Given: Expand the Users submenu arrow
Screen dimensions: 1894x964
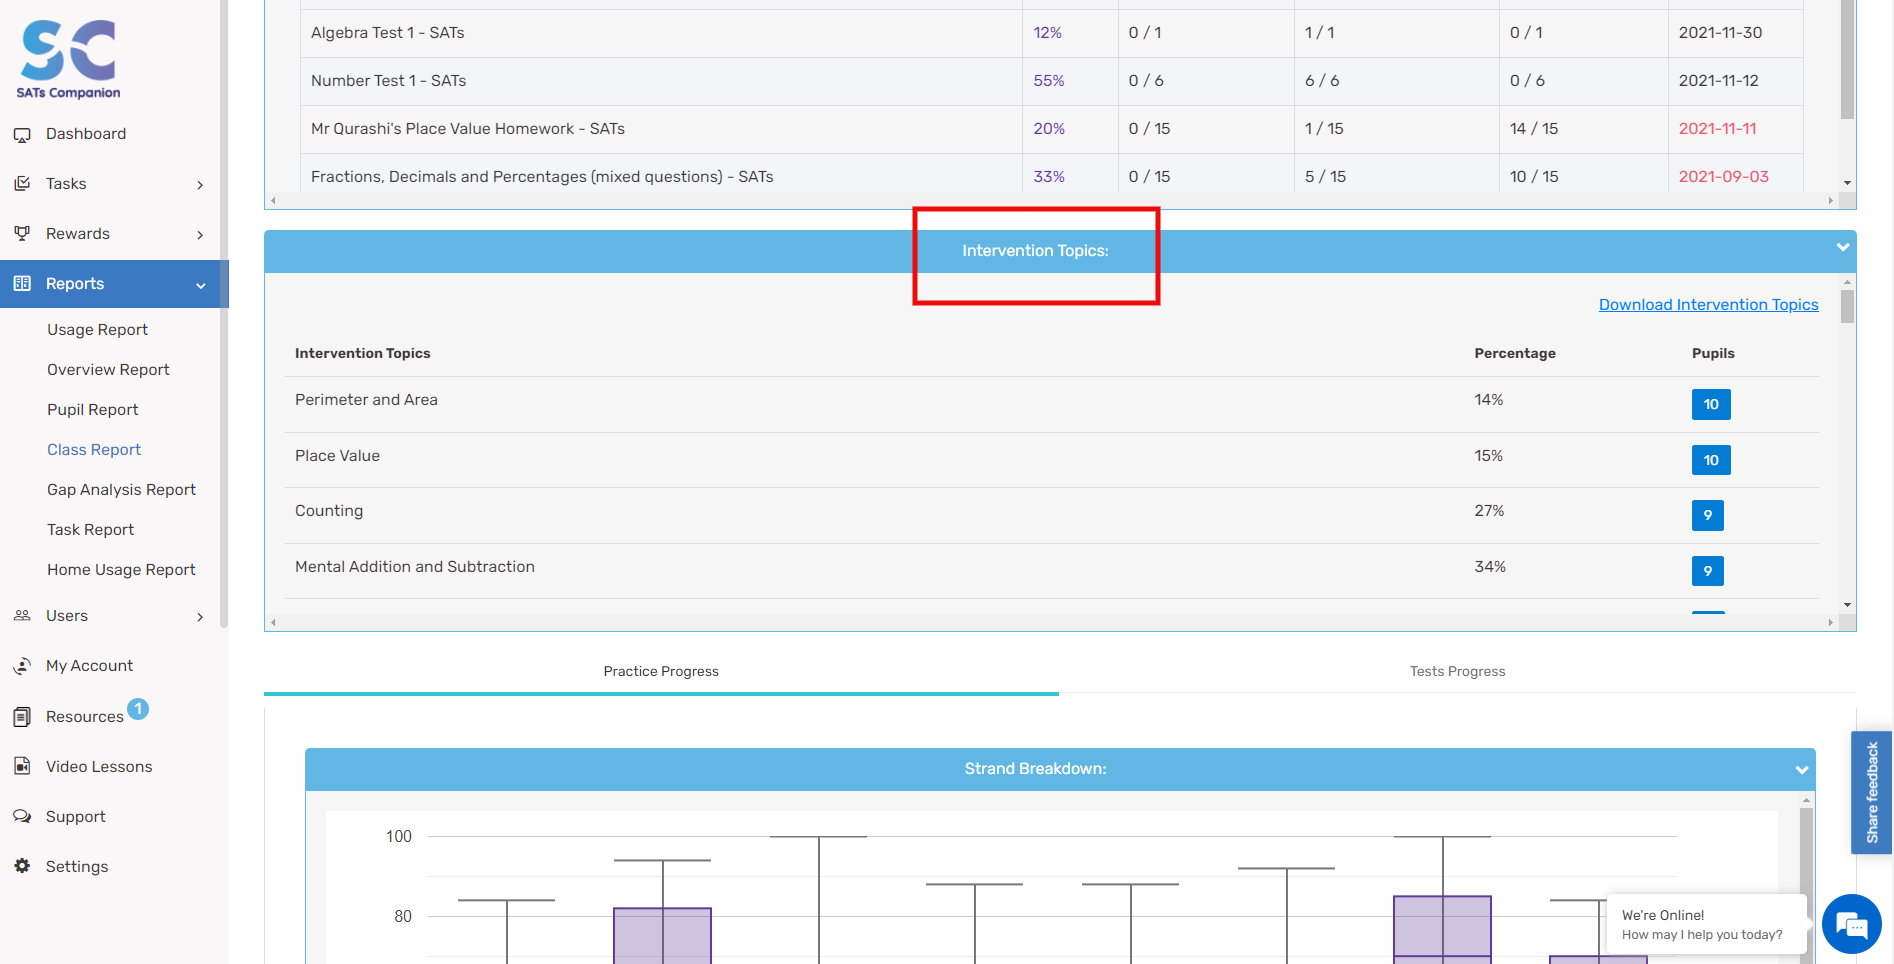Looking at the screenshot, I should coord(200,617).
